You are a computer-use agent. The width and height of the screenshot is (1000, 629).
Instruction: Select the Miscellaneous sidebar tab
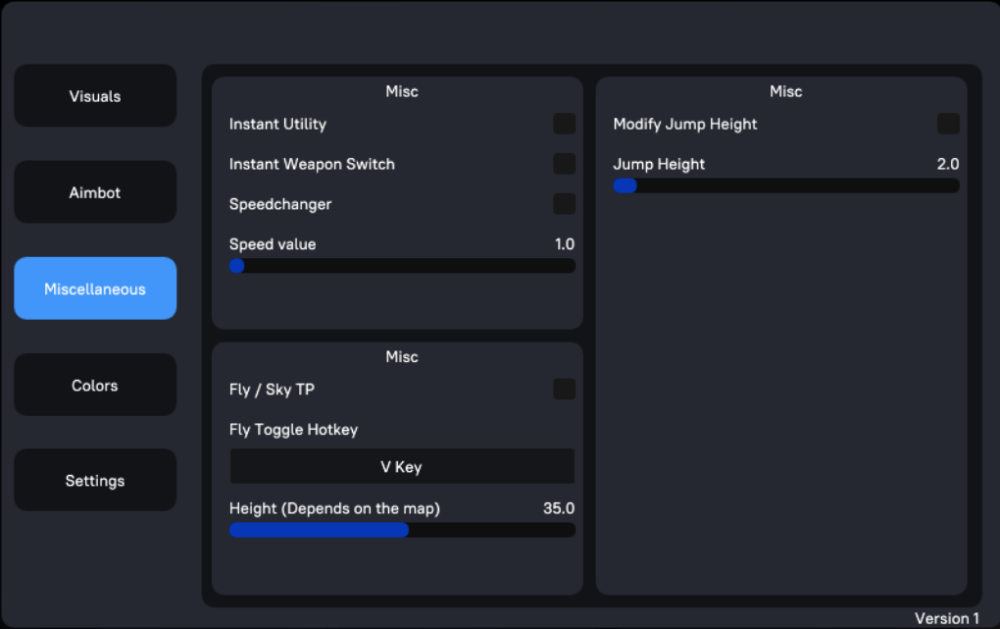[x=95, y=289]
